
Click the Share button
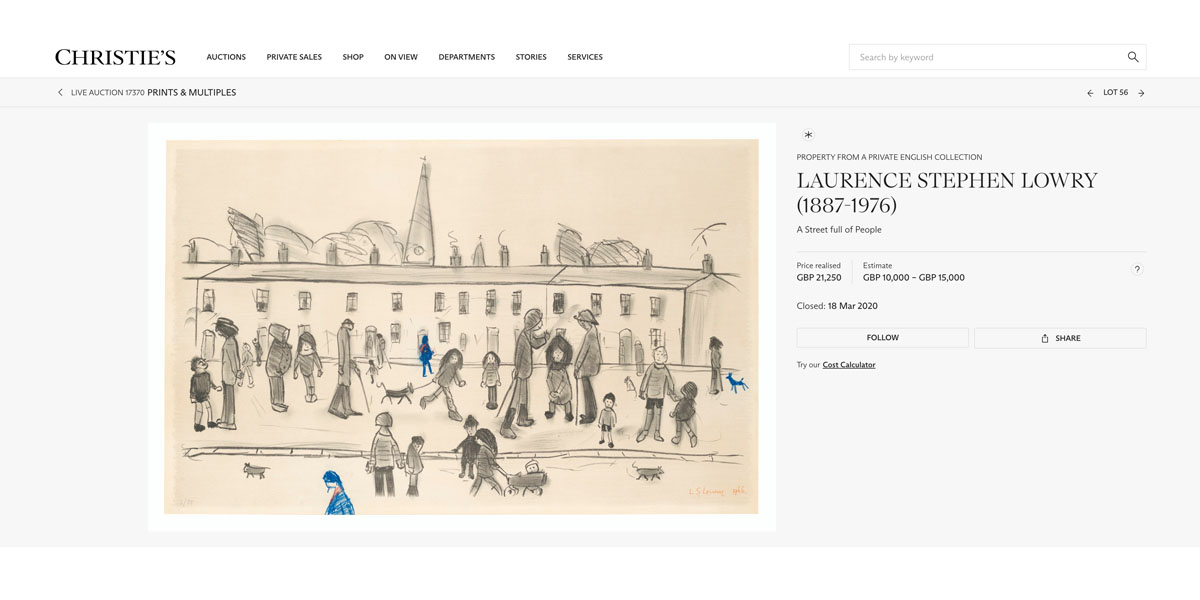[x=1060, y=338]
